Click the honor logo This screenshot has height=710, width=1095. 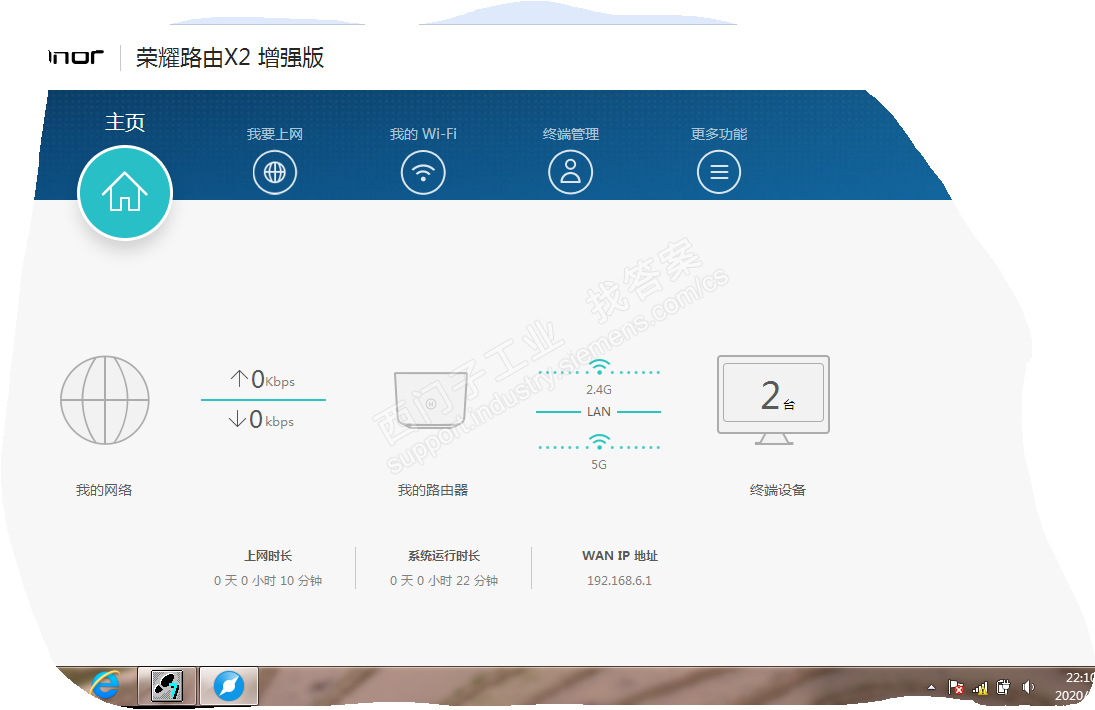pyautogui.click(x=76, y=57)
